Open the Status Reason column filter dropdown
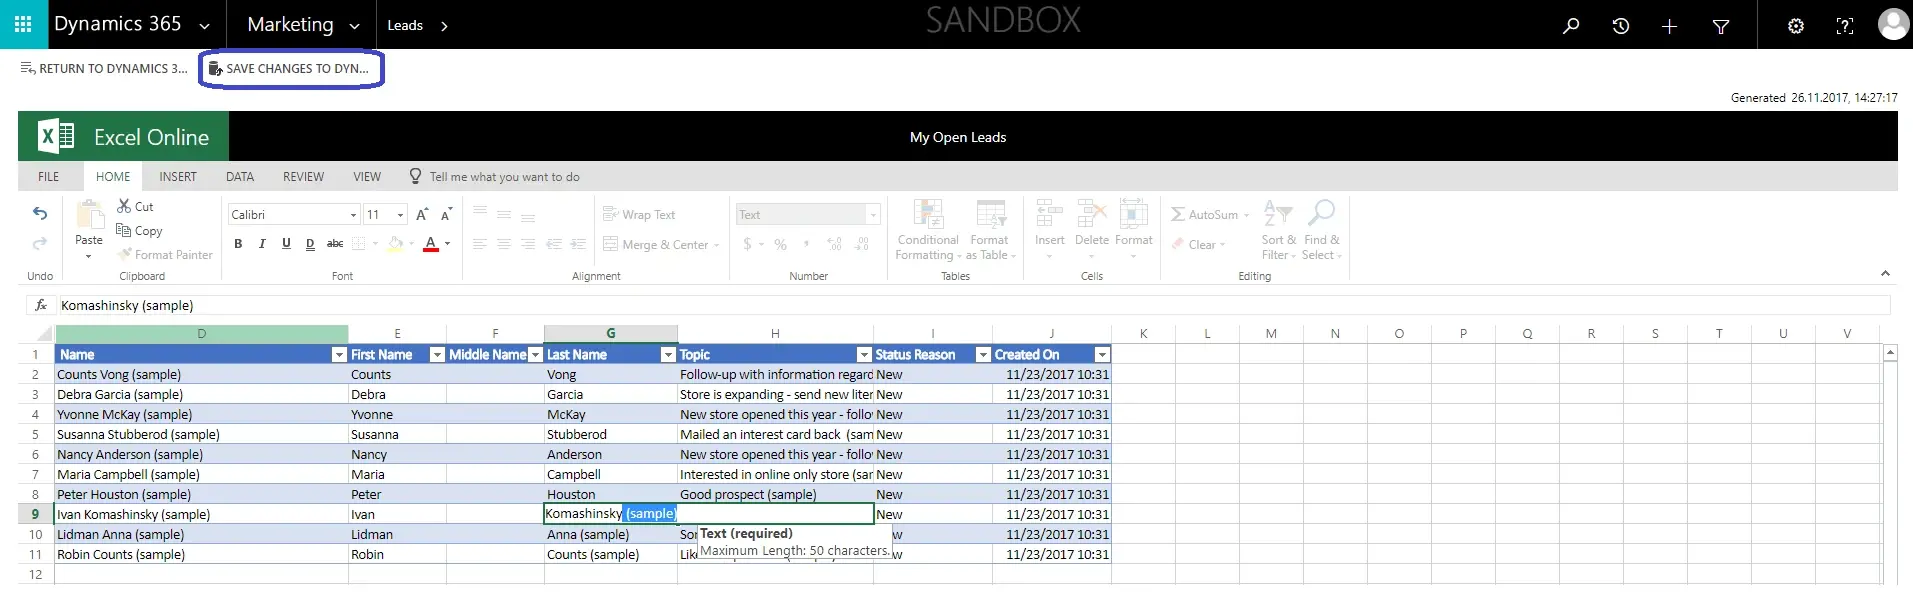The width and height of the screenshot is (1913, 605). [982, 354]
